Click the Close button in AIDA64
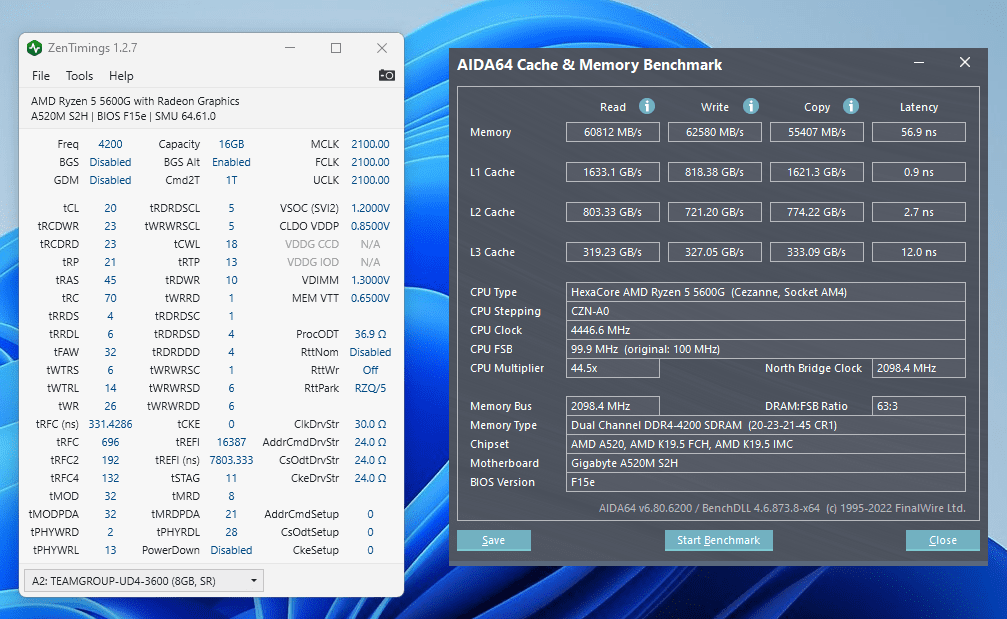Viewport: 1007px width, 619px height. pos(943,540)
